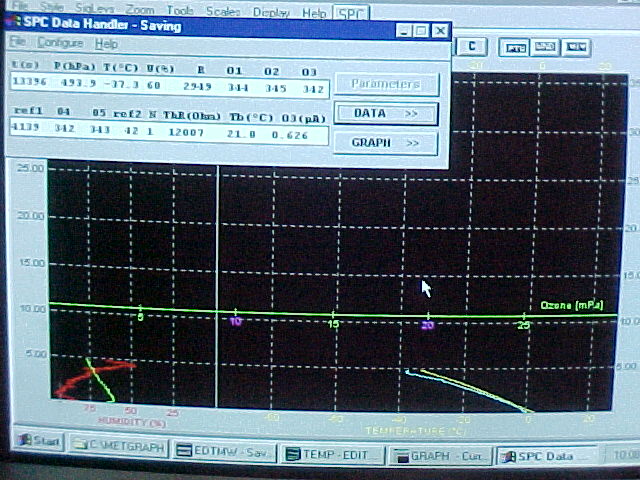Image resolution: width=640 pixels, height=480 pixels.
Task: Click the temperature value -37.3
Action: [121, 84]
